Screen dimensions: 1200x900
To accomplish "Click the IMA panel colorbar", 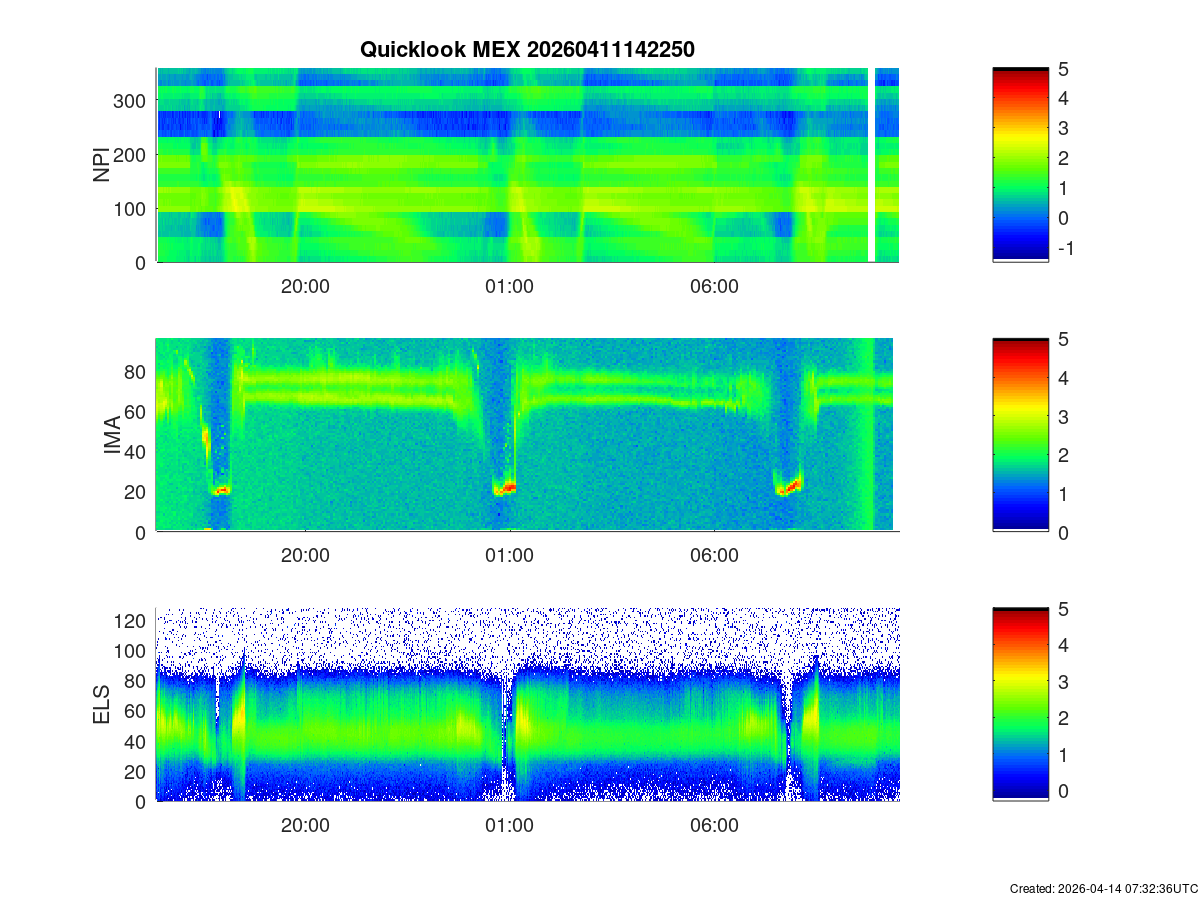I will click(1020, 435).
